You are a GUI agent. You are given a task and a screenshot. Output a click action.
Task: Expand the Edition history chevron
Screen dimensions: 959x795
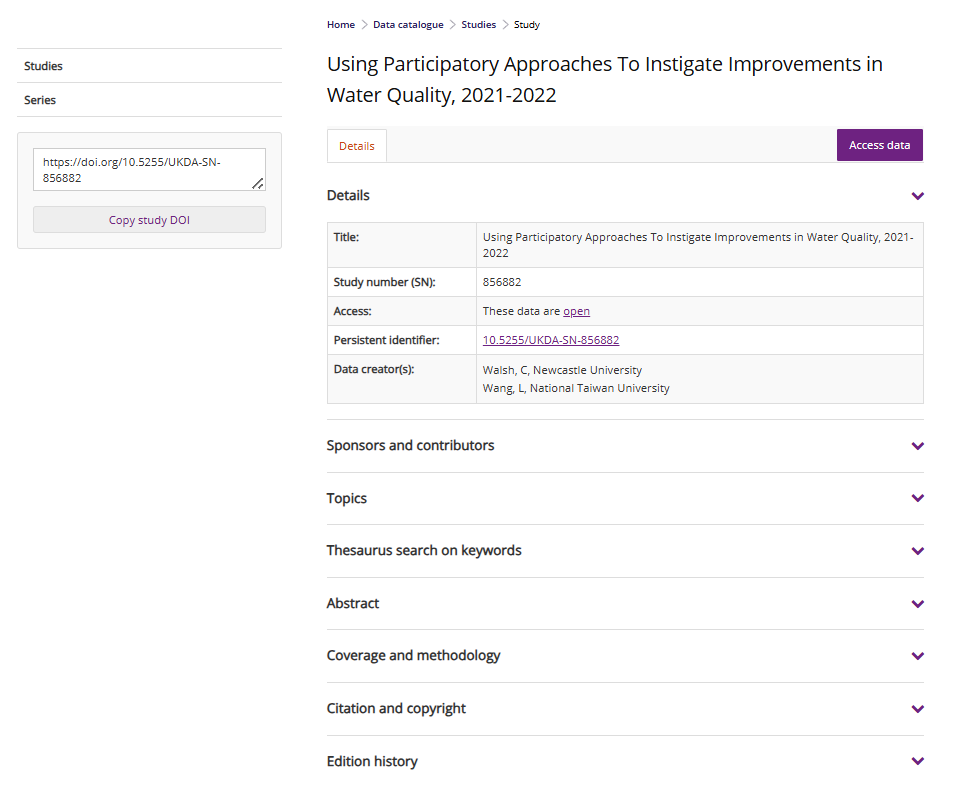tap(917, 762)
